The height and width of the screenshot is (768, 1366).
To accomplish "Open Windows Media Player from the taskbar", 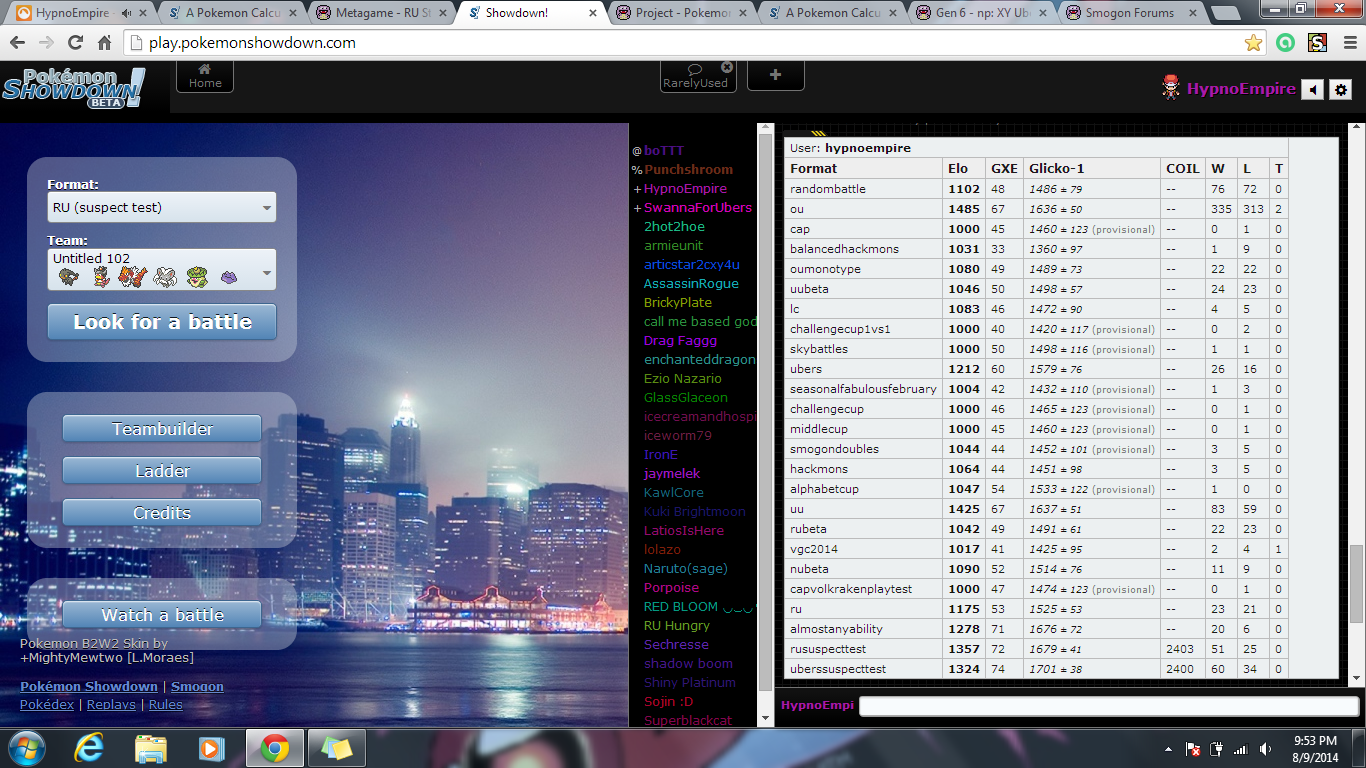I will [x=212, y=748].
